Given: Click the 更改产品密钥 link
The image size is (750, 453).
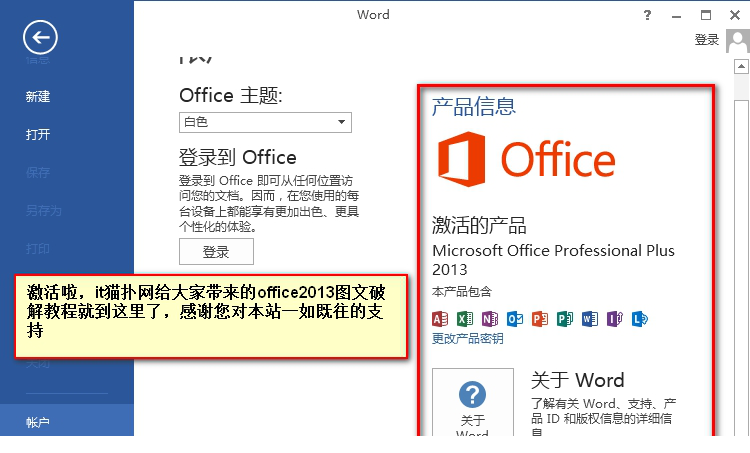Looking at the screenshot, I should click(467, 339).
